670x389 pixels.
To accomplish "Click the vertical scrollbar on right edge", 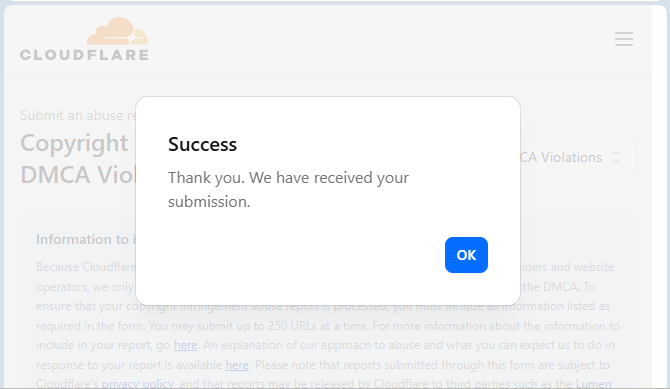I will (659, 194).
